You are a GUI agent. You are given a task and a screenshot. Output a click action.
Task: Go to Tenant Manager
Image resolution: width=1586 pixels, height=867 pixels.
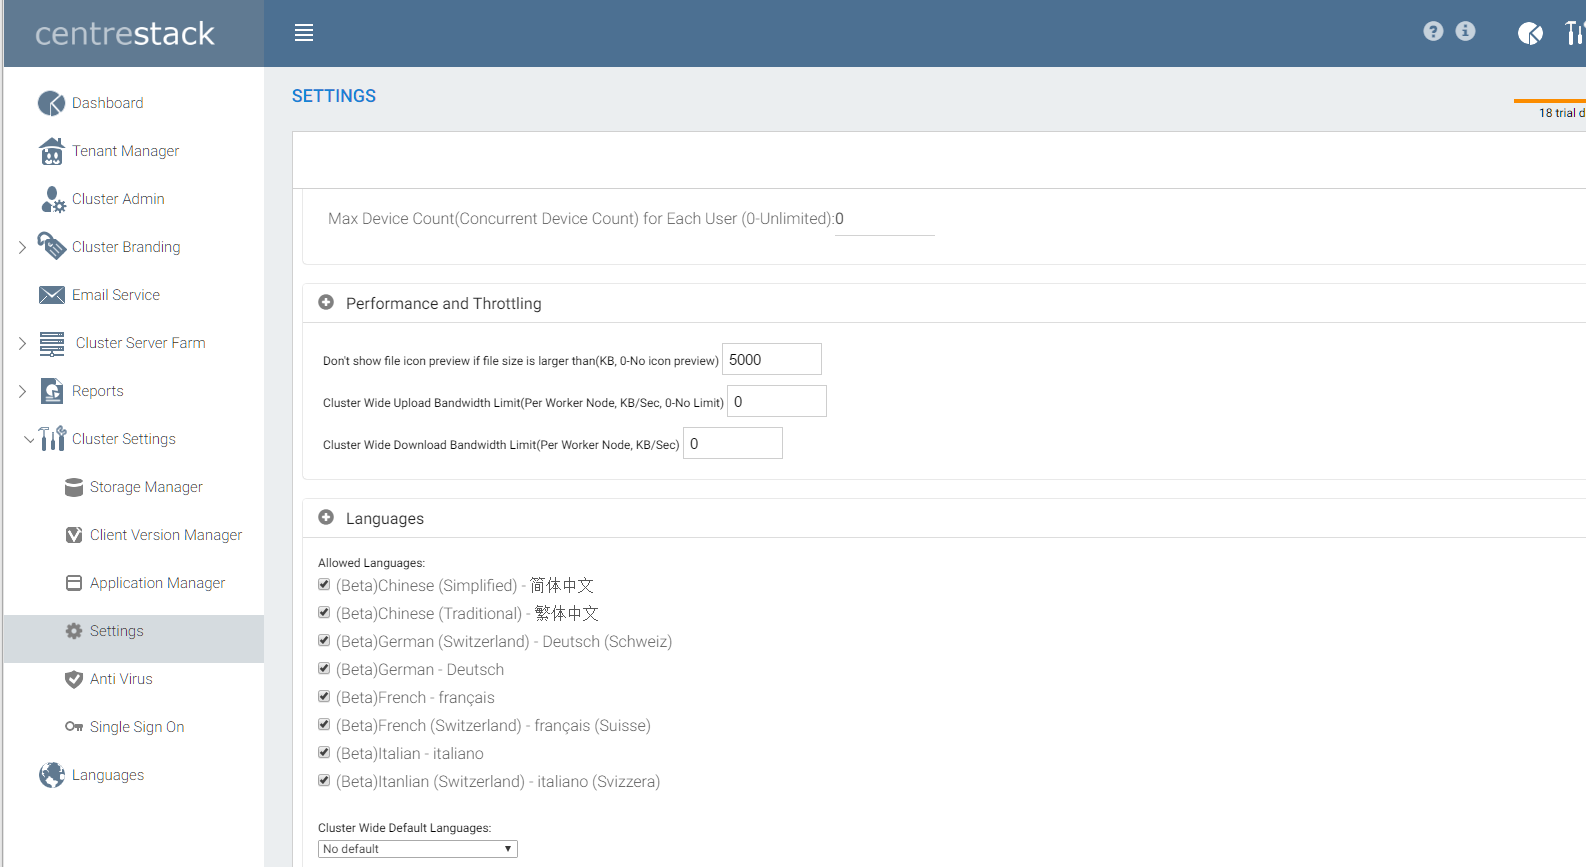coord(125,151)
